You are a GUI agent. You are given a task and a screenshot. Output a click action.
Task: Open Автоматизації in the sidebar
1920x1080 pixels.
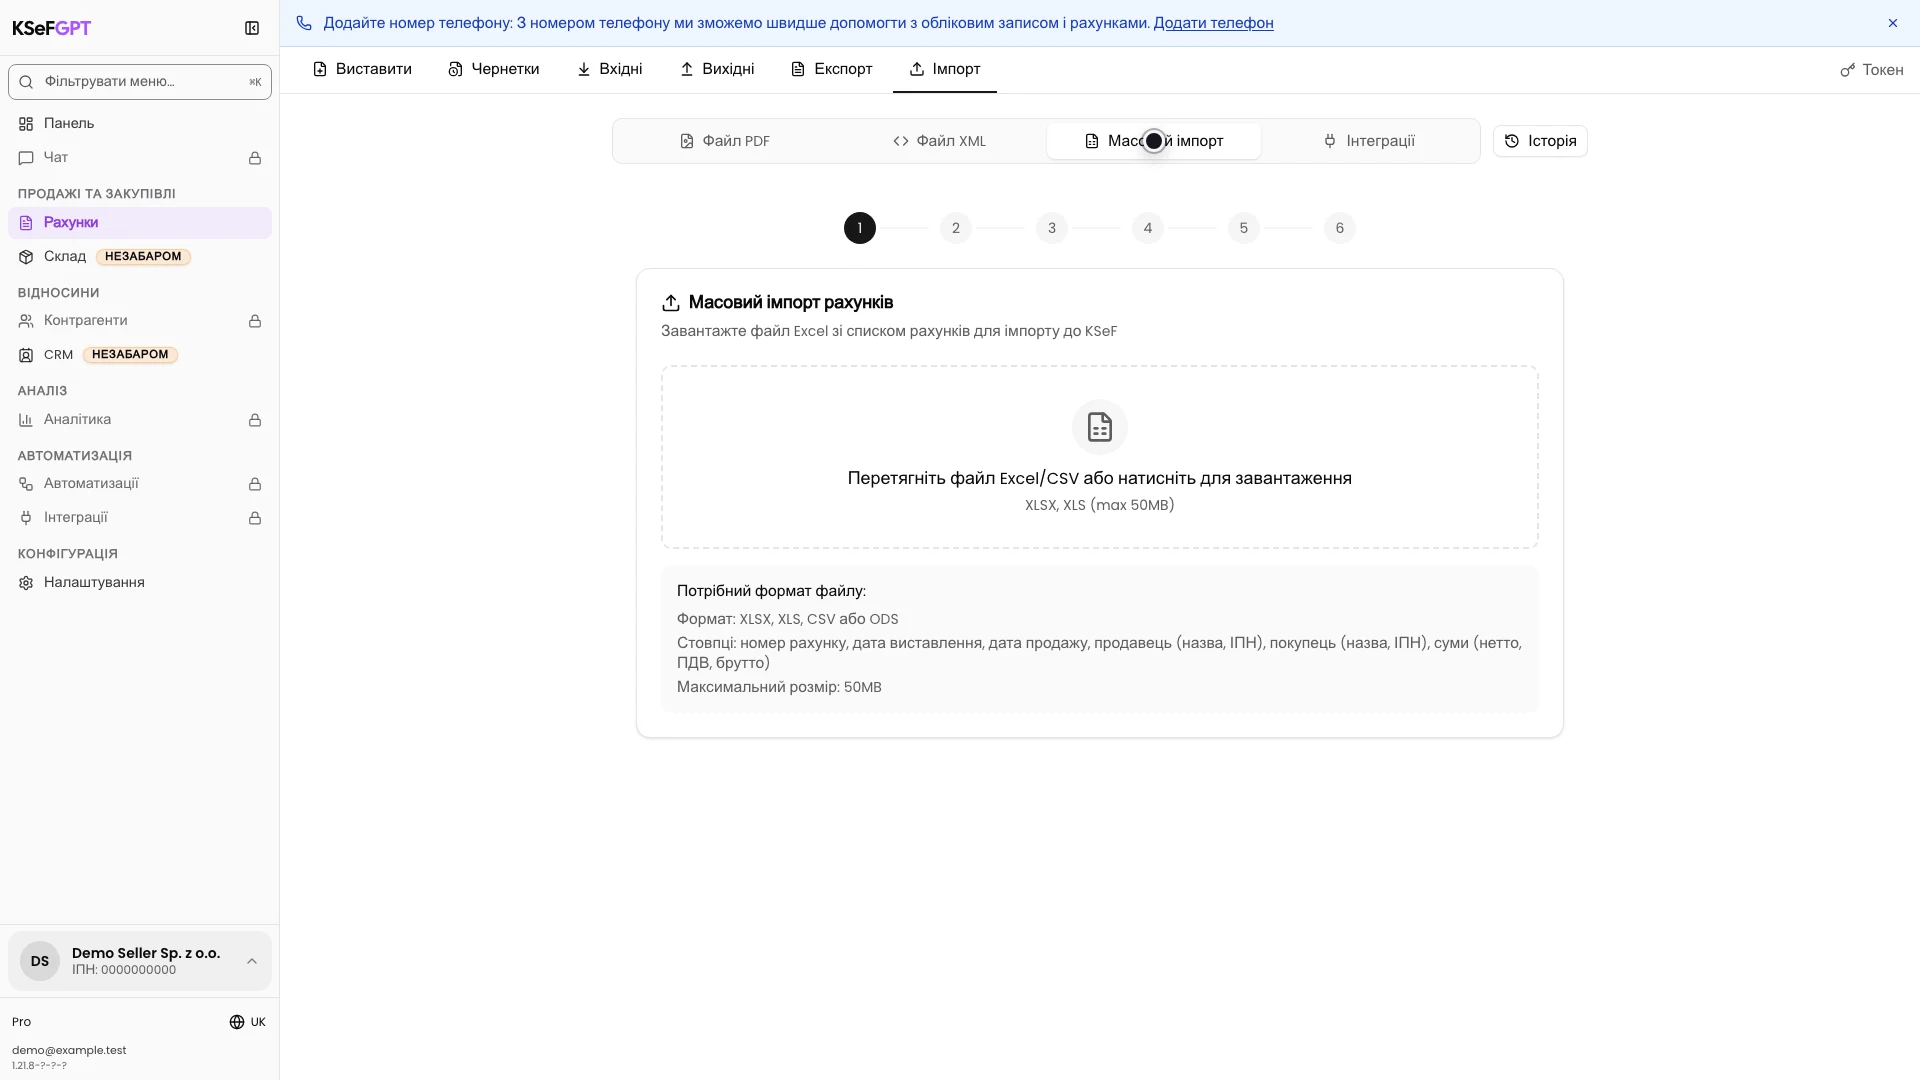coord(140,483)
